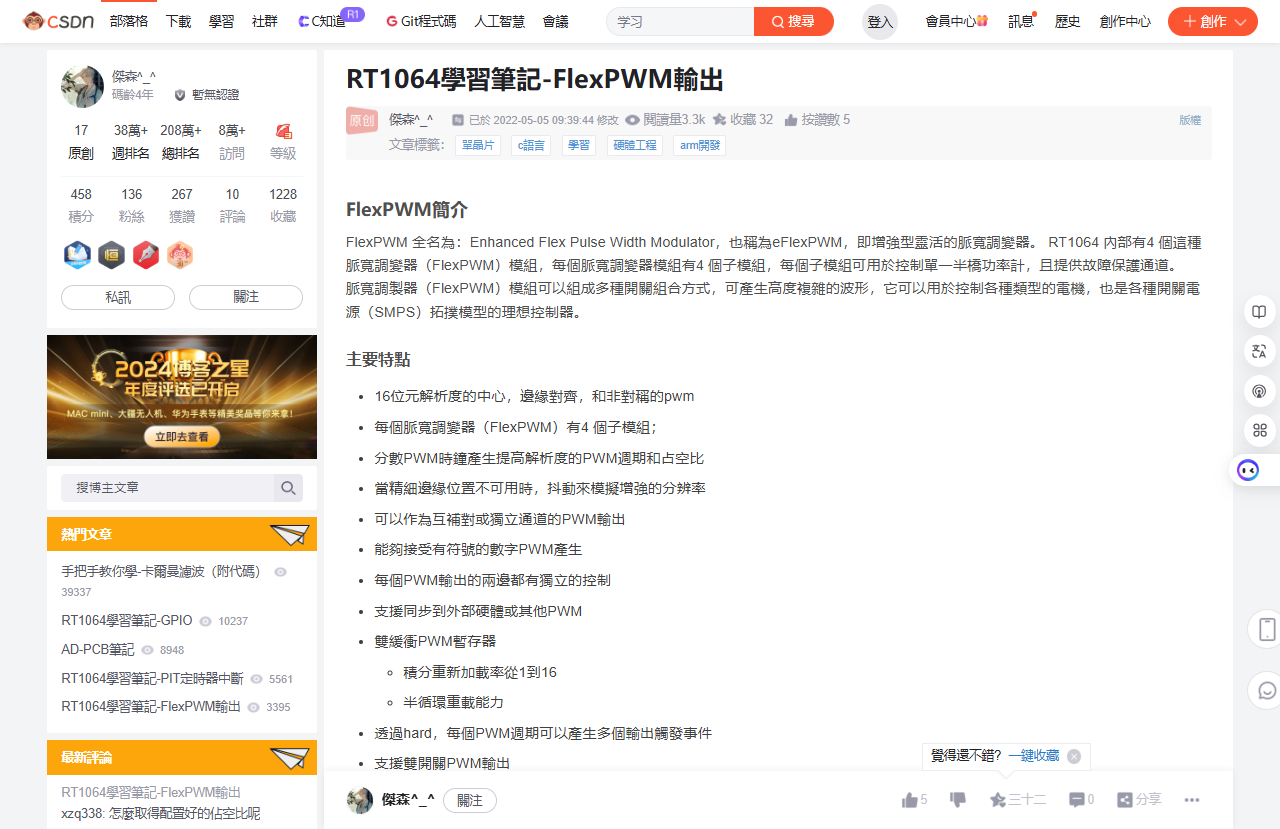Click the thumbs-down icon in bottom bar
This screenshot has height=829, width=1280.
(958, 799)
